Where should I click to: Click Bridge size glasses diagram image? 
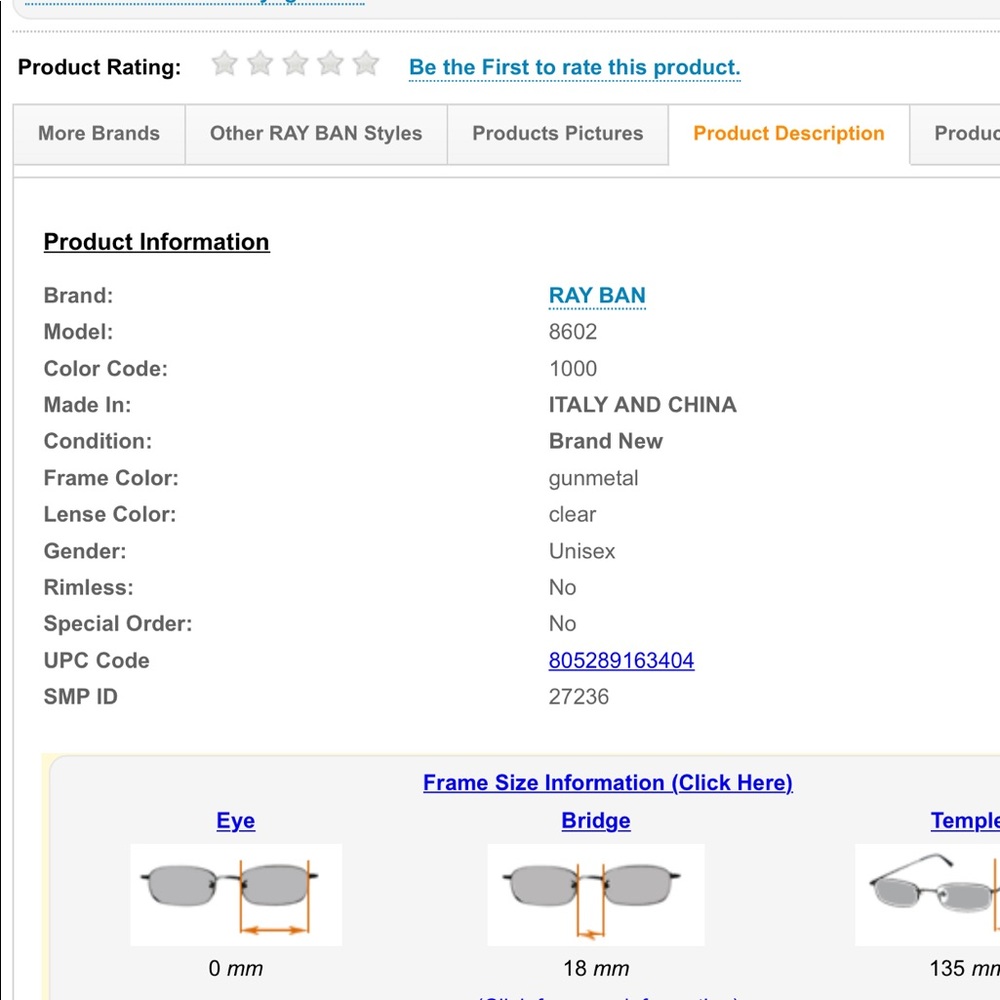596,895
